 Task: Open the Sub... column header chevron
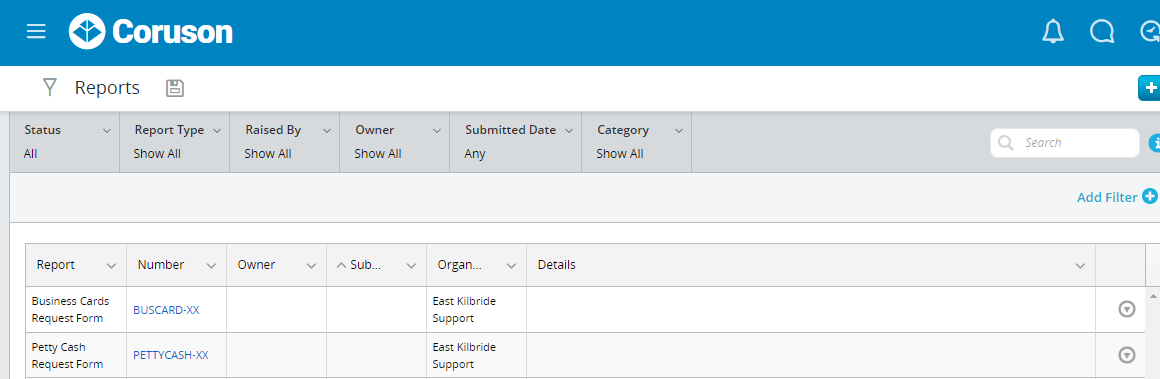click(x=411, y=266)
